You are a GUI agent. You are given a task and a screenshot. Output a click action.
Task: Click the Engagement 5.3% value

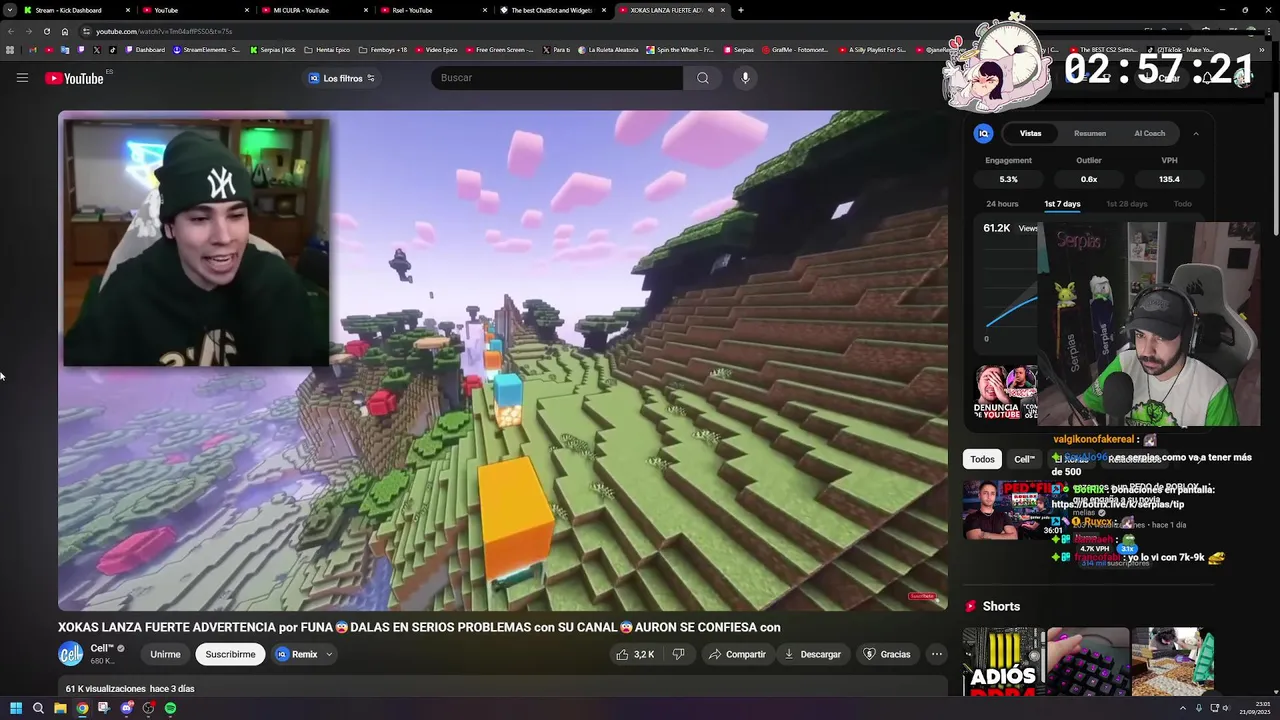[1008, 179]
